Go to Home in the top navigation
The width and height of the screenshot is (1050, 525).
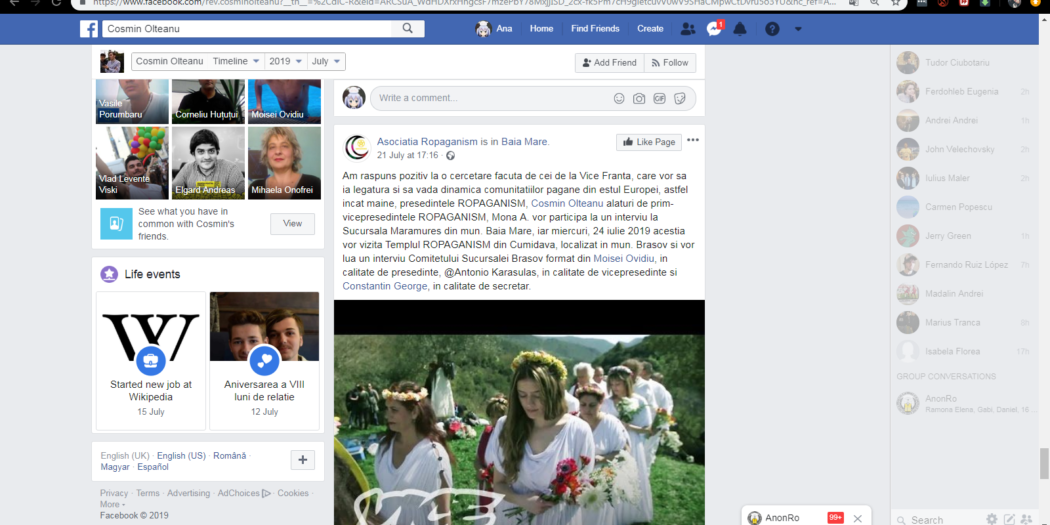point(541,29)
